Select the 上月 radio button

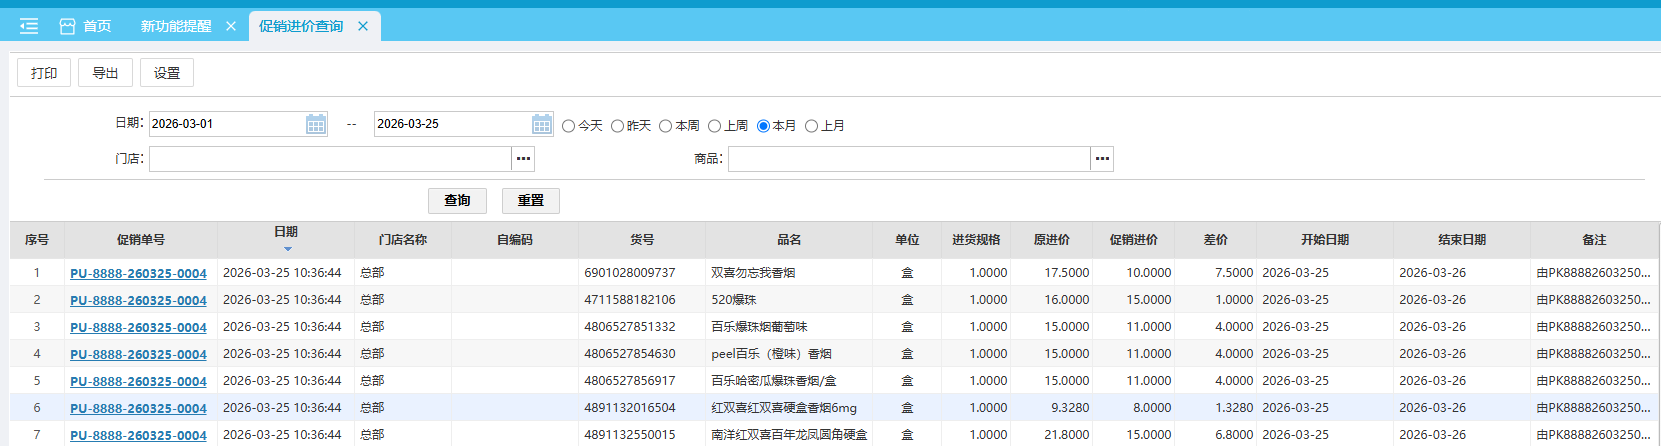[x=812, y=126]
